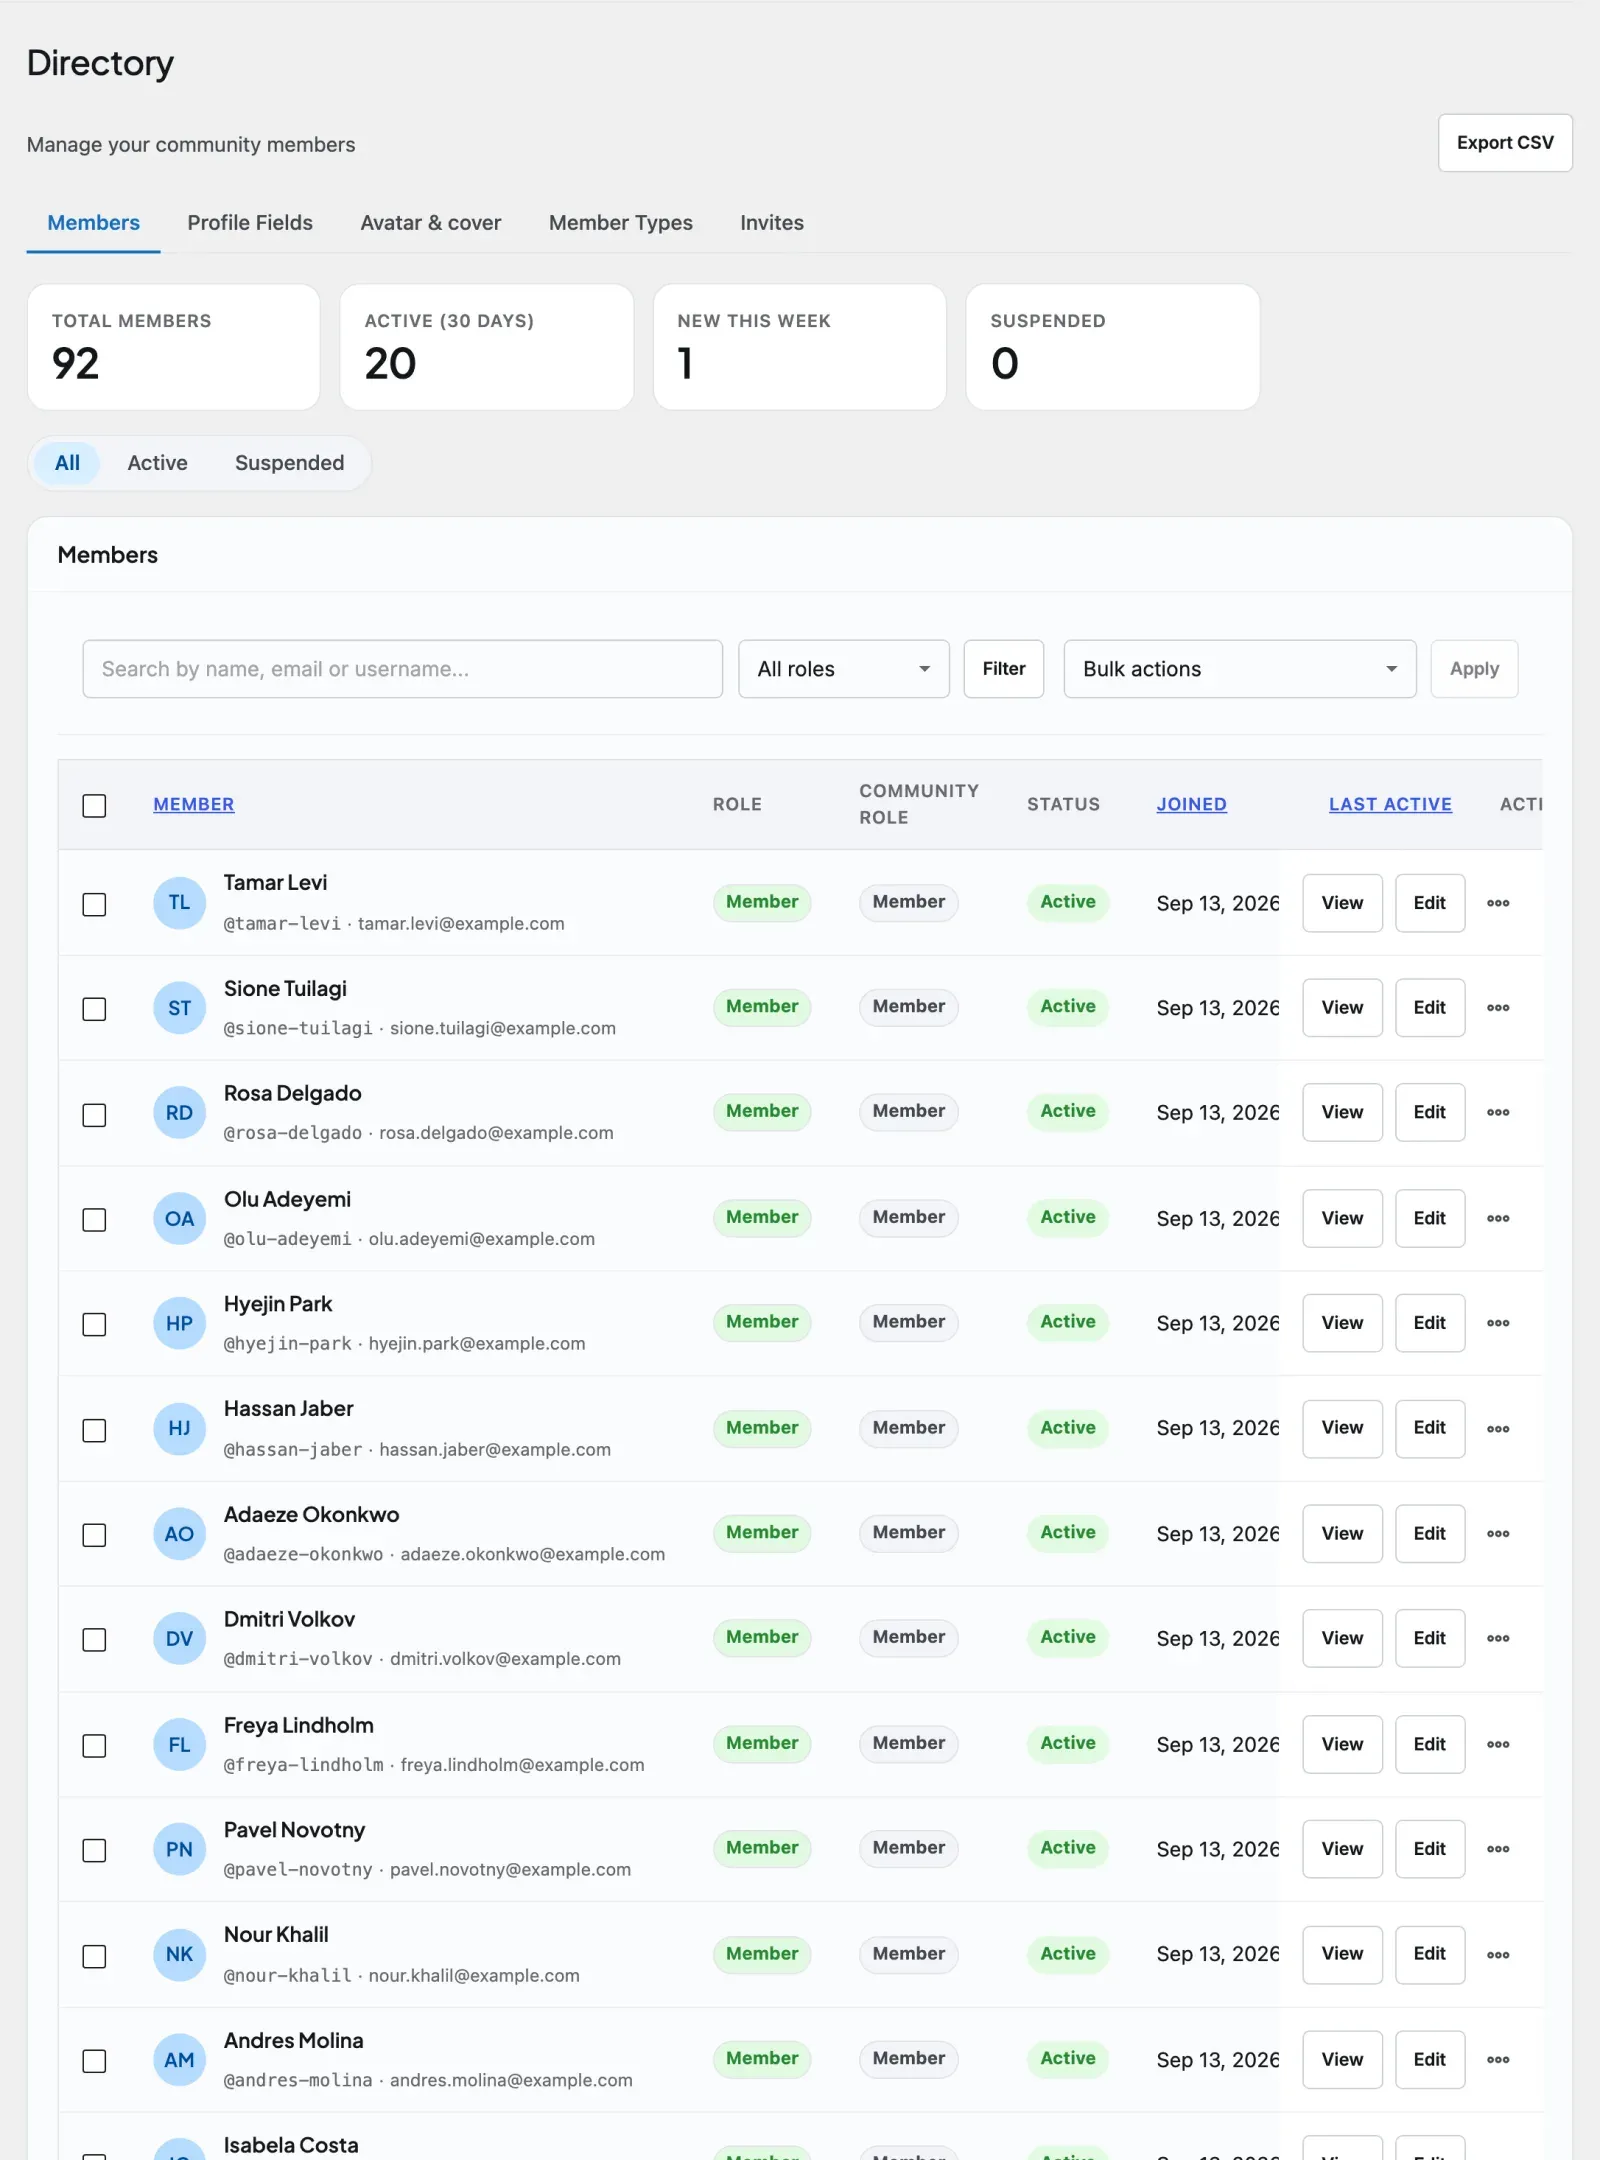The height and width of the screenshot is (2160, 1600).
Task: Select the checkbox for Andres Molina
Action: coord(94,2062)
